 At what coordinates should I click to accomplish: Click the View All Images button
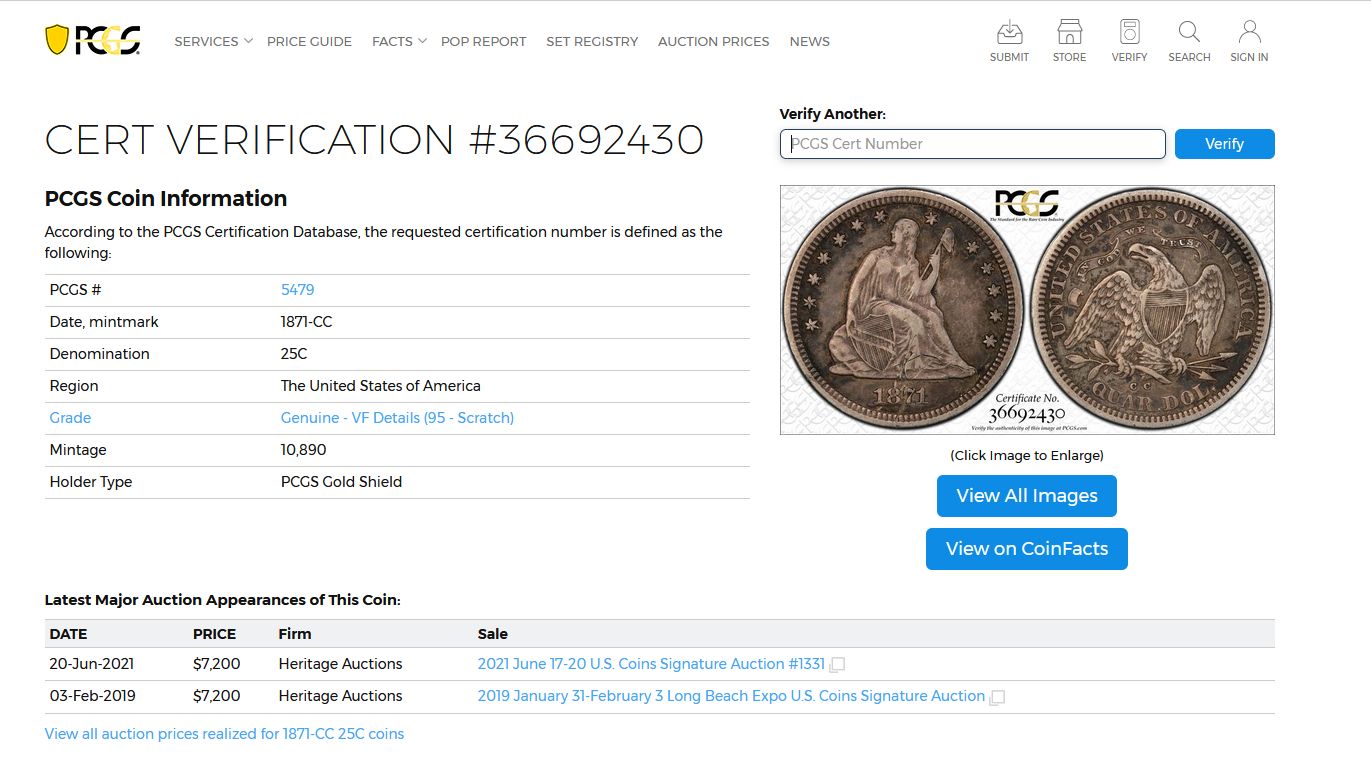(1027, 496)
